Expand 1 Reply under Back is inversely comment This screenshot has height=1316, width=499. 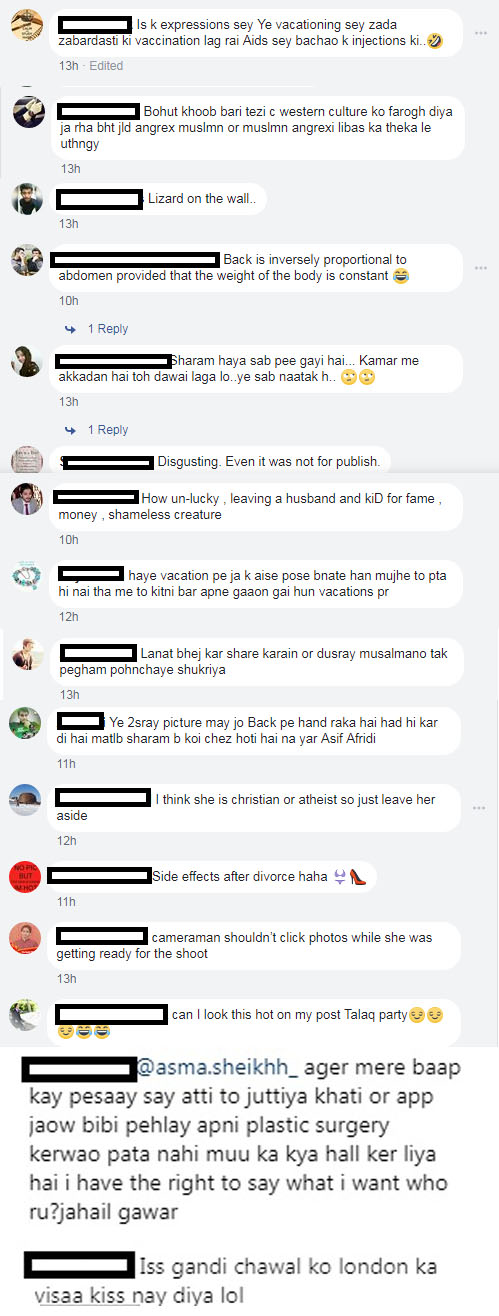coord(108,329)
